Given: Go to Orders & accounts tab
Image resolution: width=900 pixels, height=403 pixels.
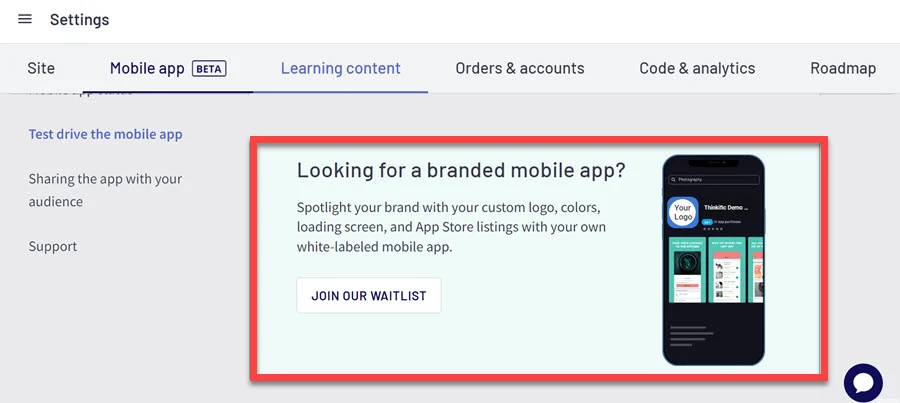Looking at the screenshot, I should pyautogui.click(x=520, y=69).
